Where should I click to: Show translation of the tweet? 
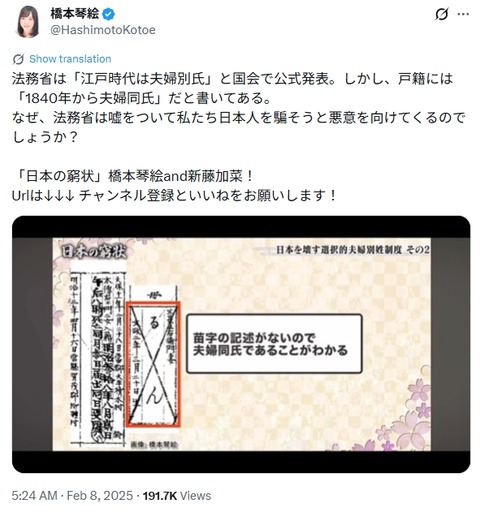[70, 59]
